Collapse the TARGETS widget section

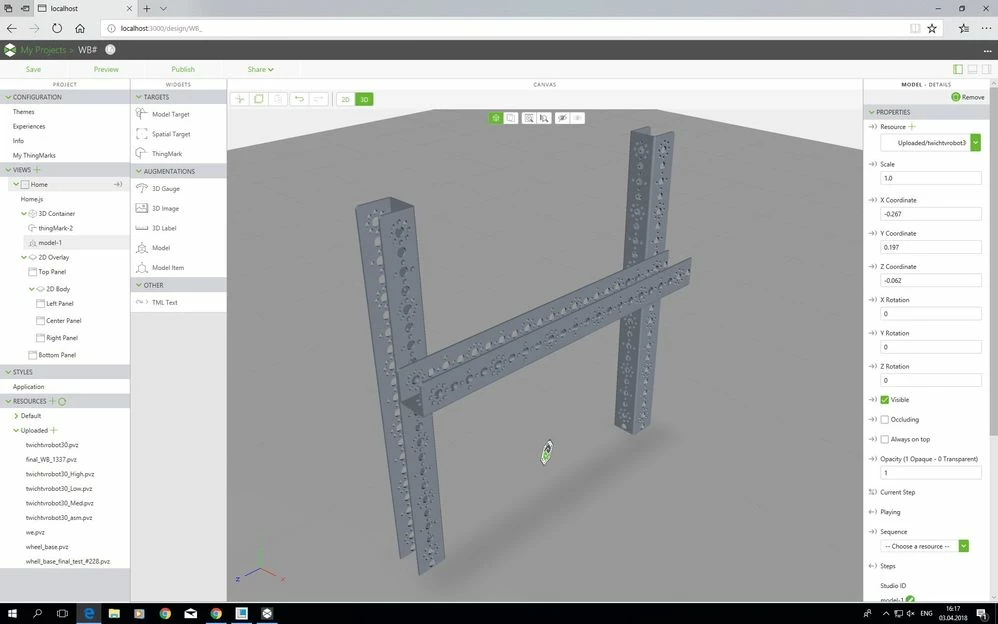139,97
